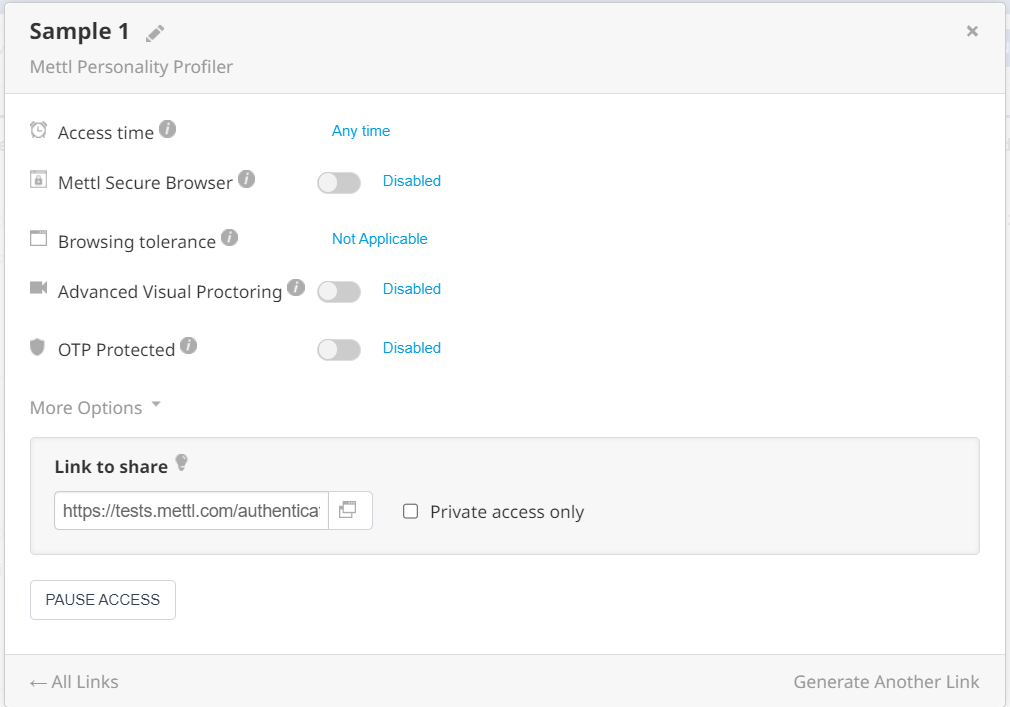The height and width of the screenshot is (707, 1010).
Task: Show info for OTP Protected
Action: pyautogui.click(x=188, y=346)
